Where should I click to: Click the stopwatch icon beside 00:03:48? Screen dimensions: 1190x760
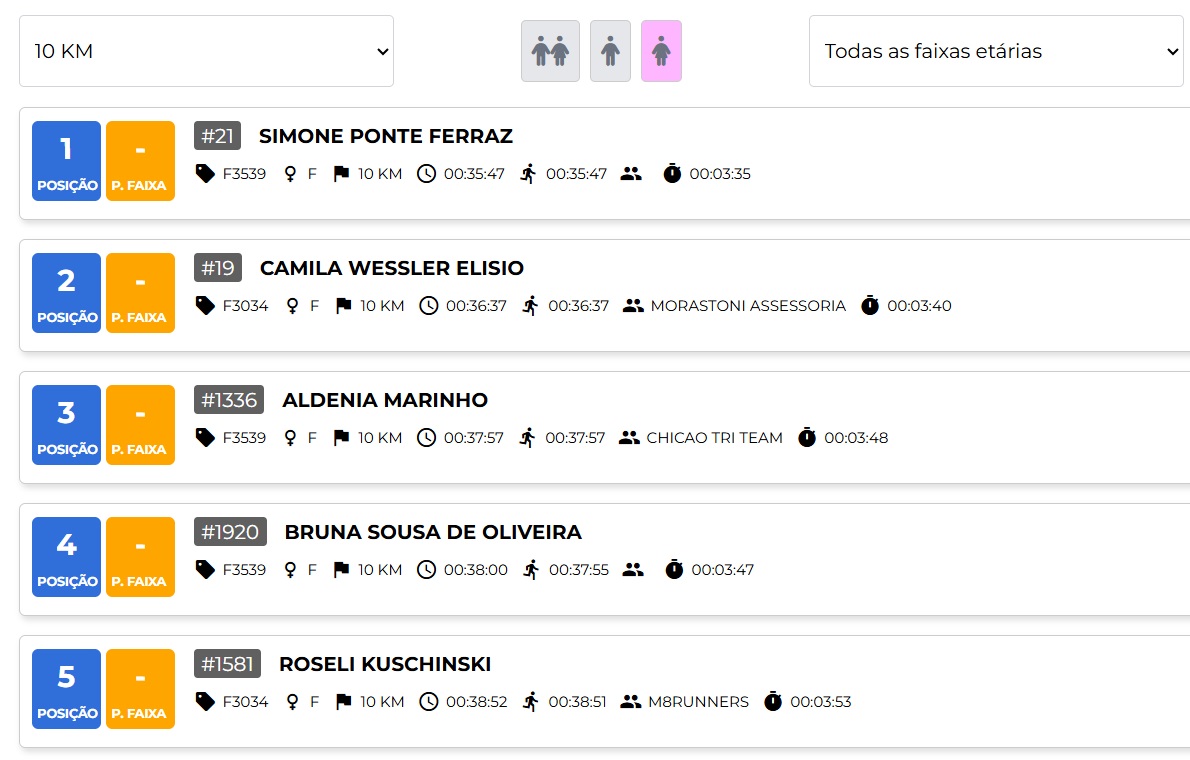807,437
